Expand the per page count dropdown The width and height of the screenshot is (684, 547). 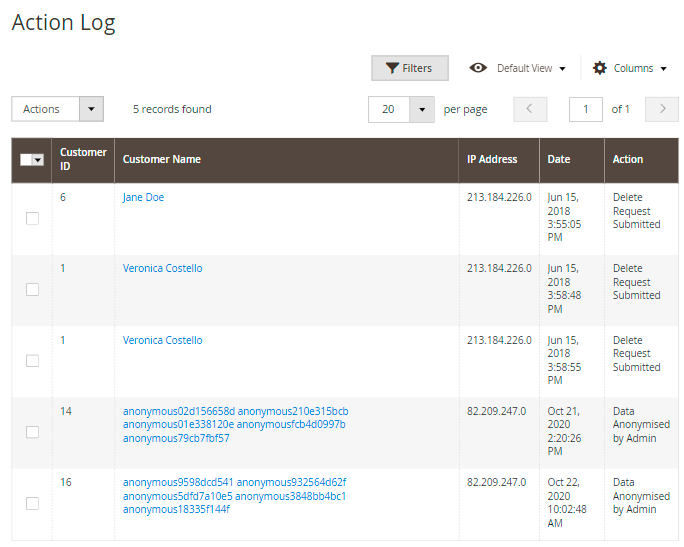coord(422,109)
